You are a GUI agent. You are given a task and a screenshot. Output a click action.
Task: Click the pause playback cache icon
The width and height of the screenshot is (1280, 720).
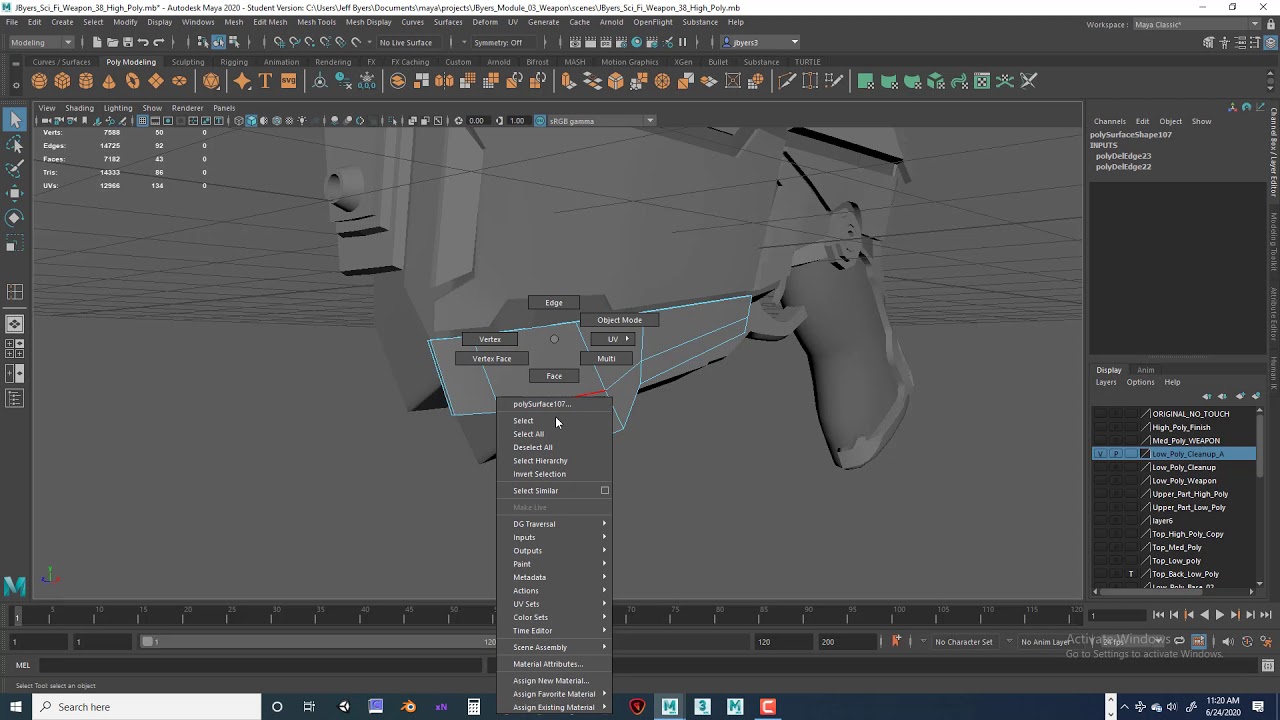(x=683, y=42)
